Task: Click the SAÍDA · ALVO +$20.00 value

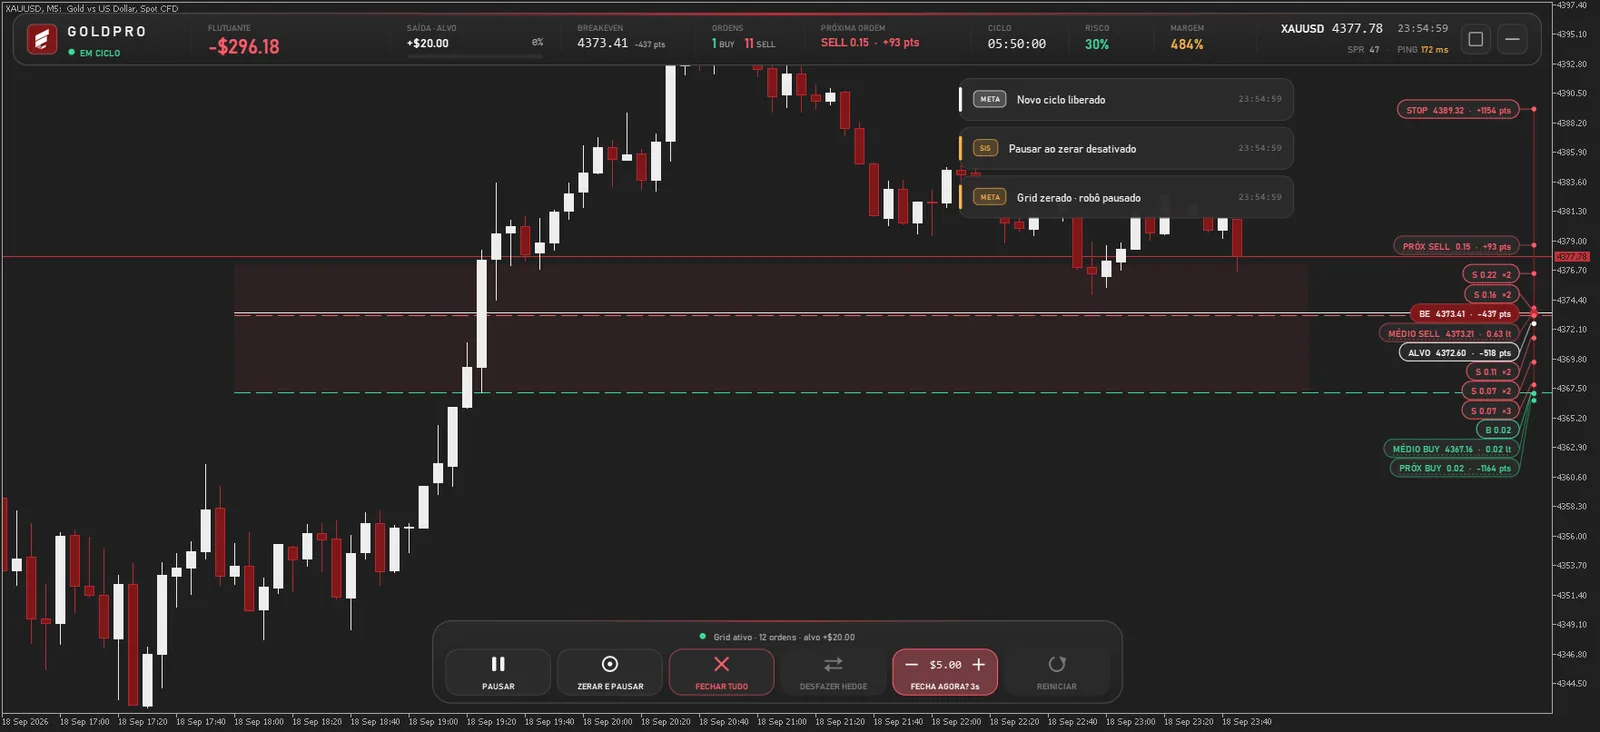Action: (428, 44)
